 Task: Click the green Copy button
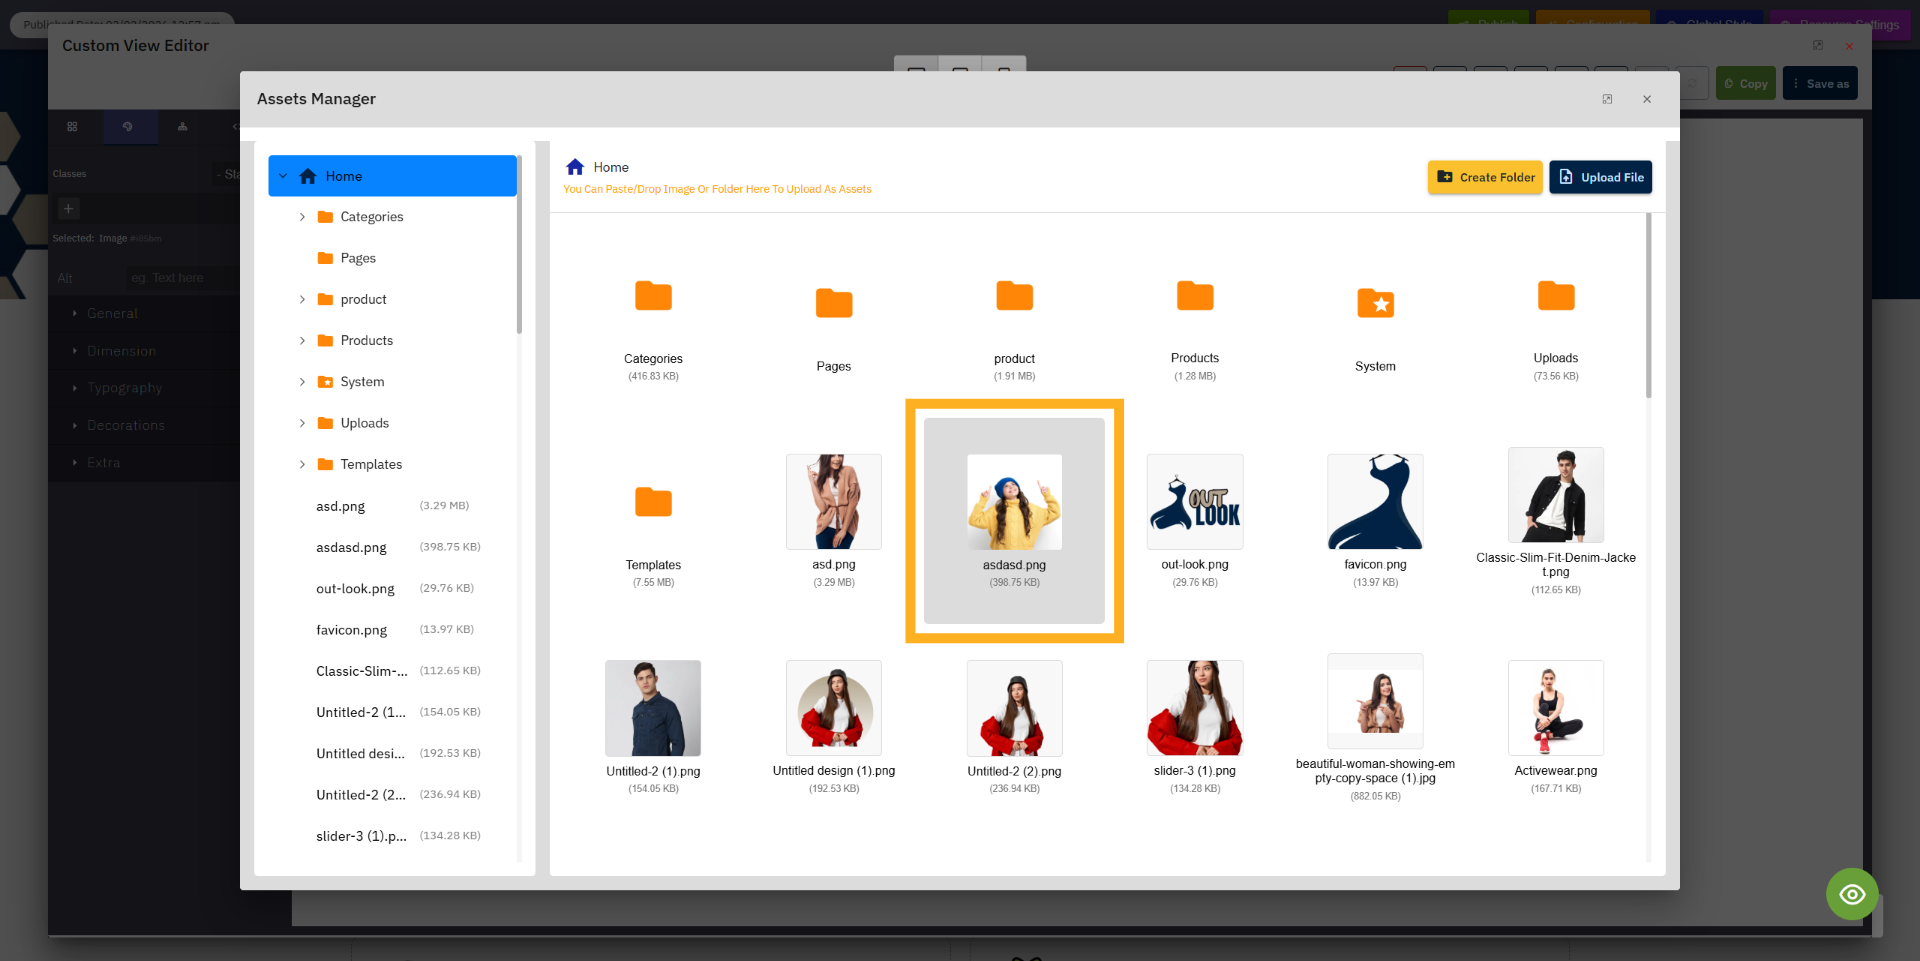pos(1745,83)
